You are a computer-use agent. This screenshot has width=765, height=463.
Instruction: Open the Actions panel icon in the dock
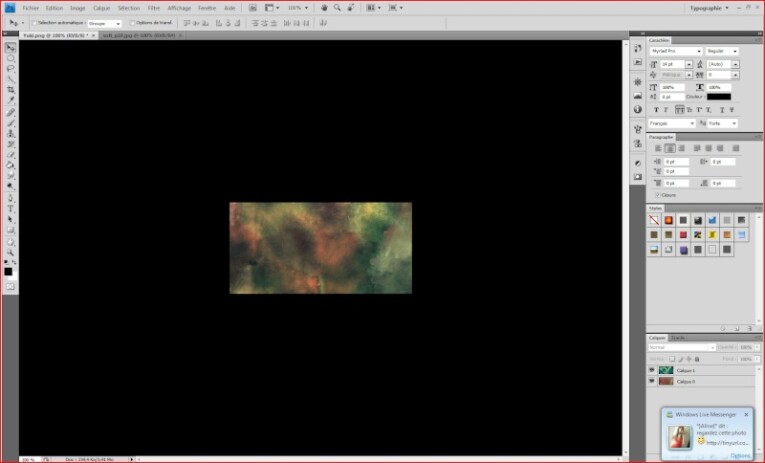[x=638, y=62]
